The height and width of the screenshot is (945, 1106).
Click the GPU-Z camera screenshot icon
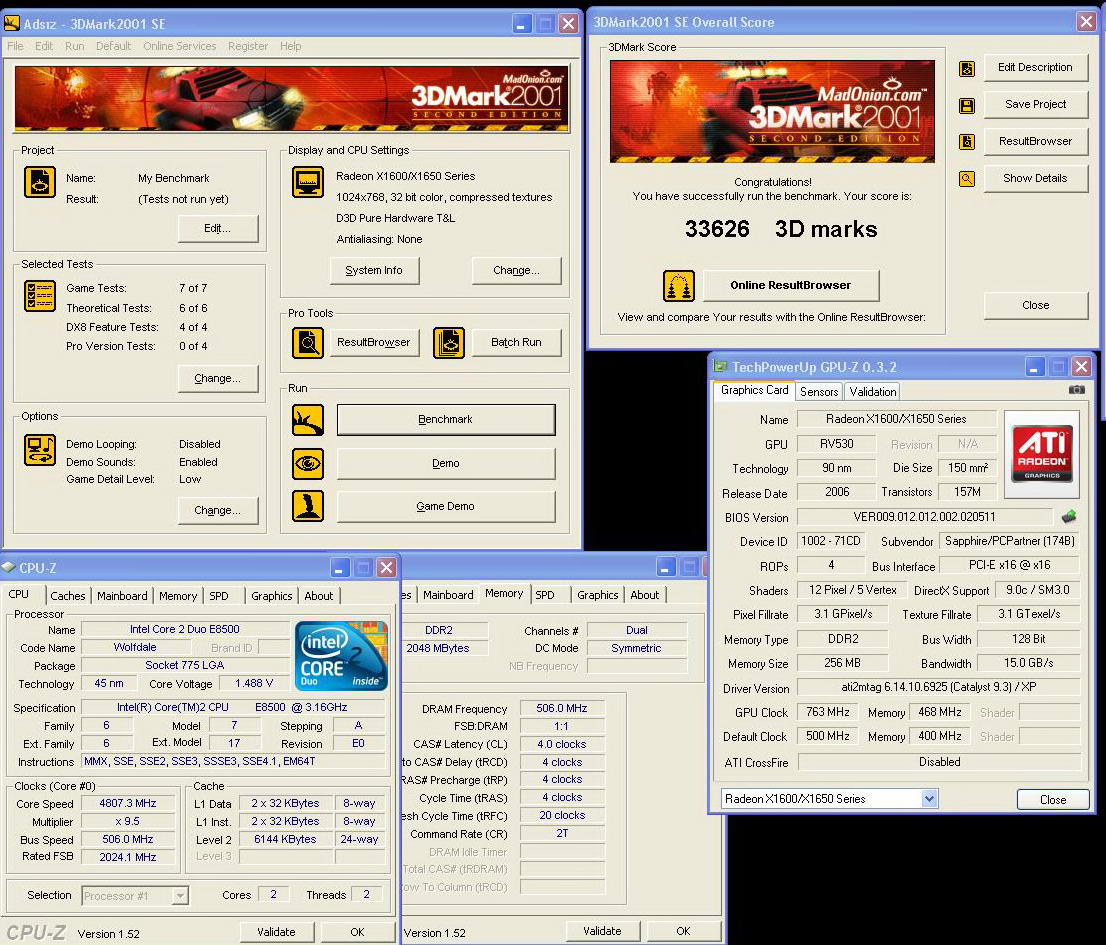(x=1076, y=389)
